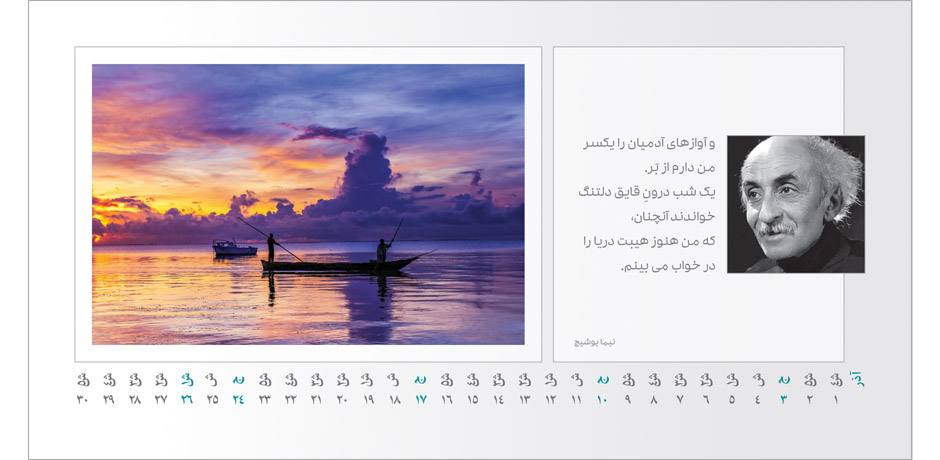Click teal Friday glyph above date 17

coord(420,380)
